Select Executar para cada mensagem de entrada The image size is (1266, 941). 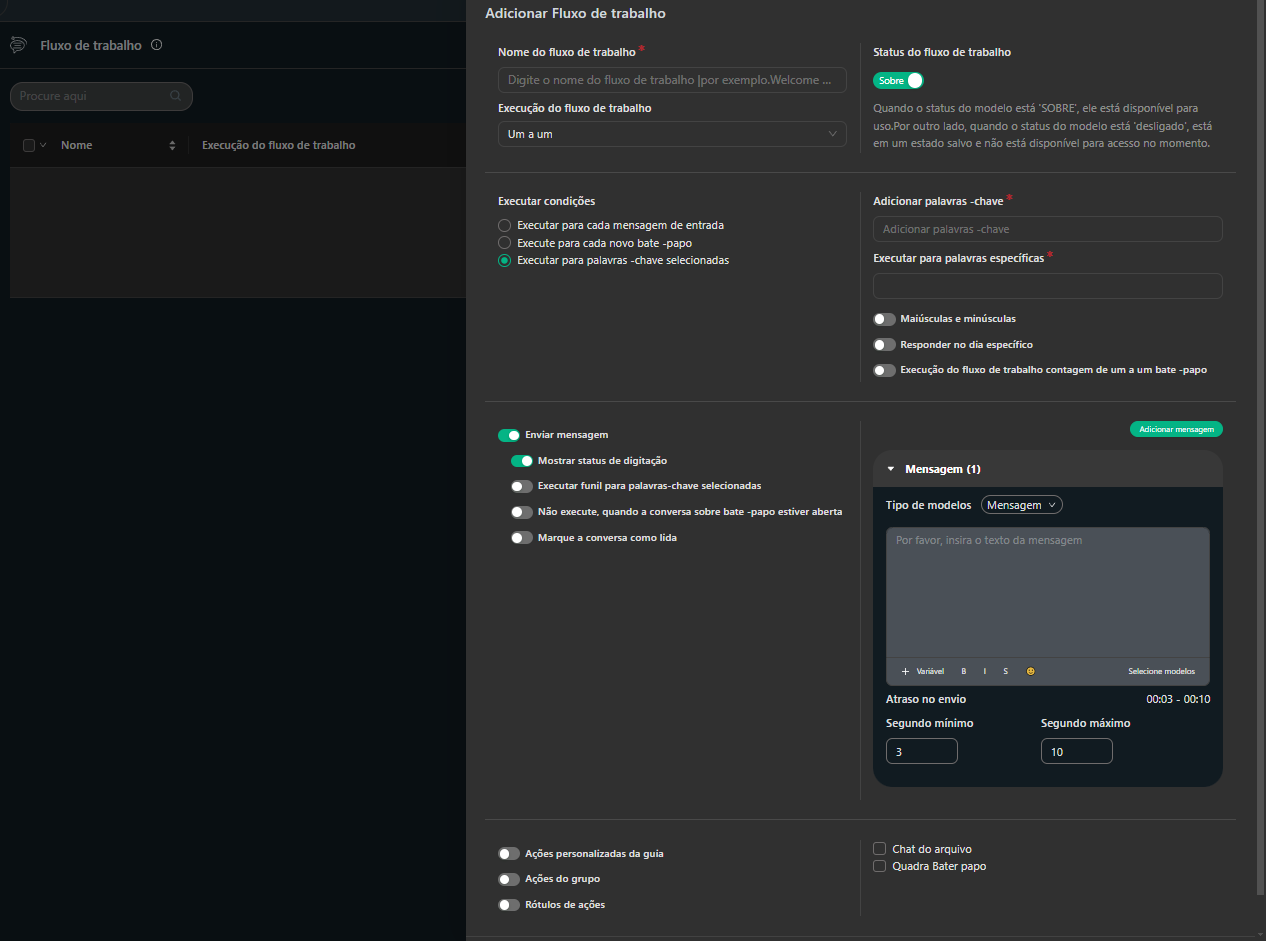point(505,226)
